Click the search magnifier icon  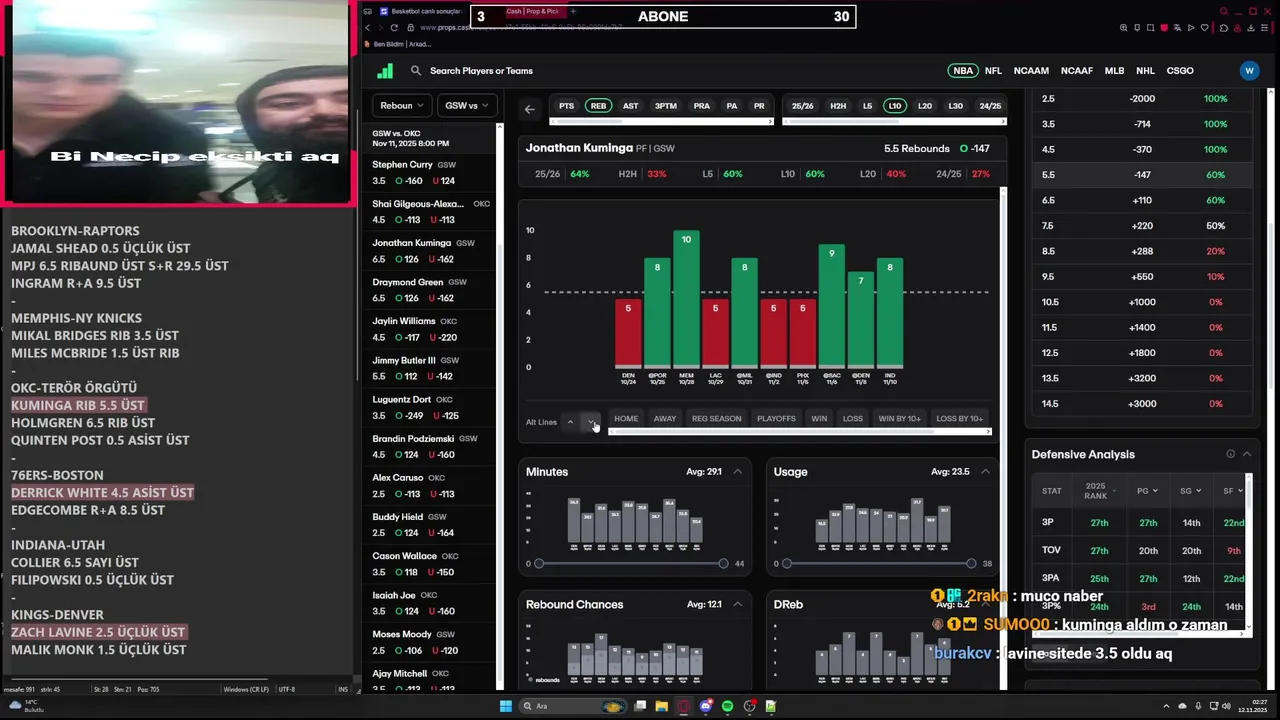(416, 71)
